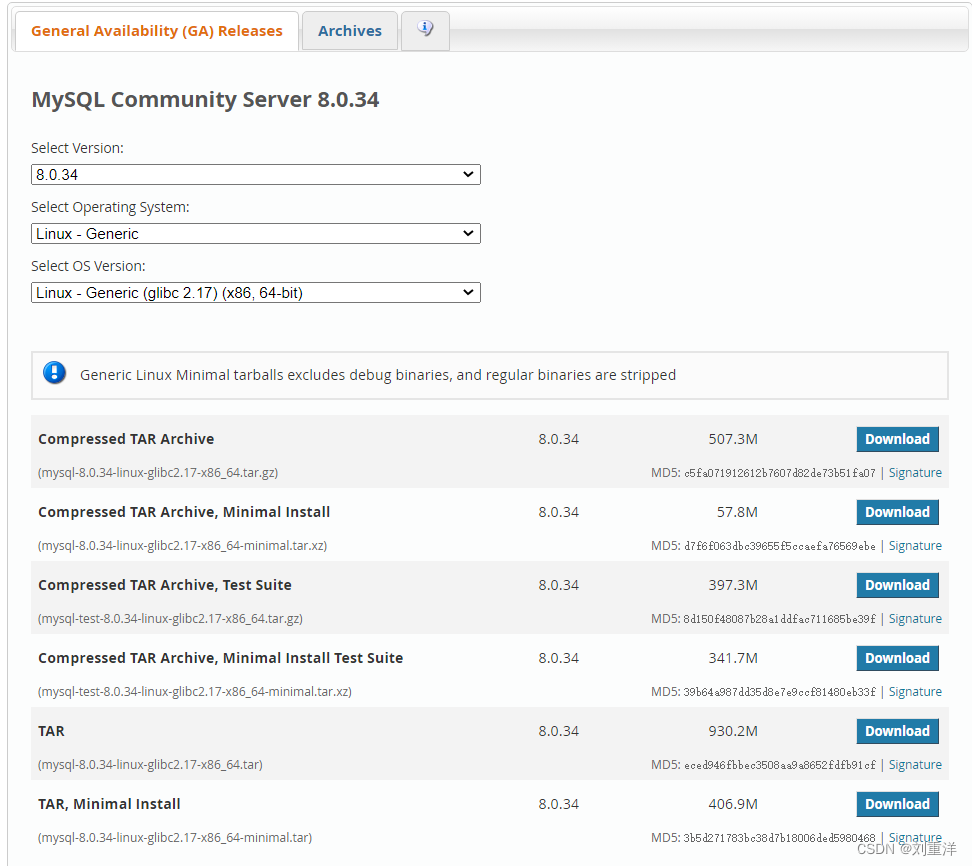The image size is (972, 866).
Task: Download the Test Suite archive
Action: [x=897, y=585]
